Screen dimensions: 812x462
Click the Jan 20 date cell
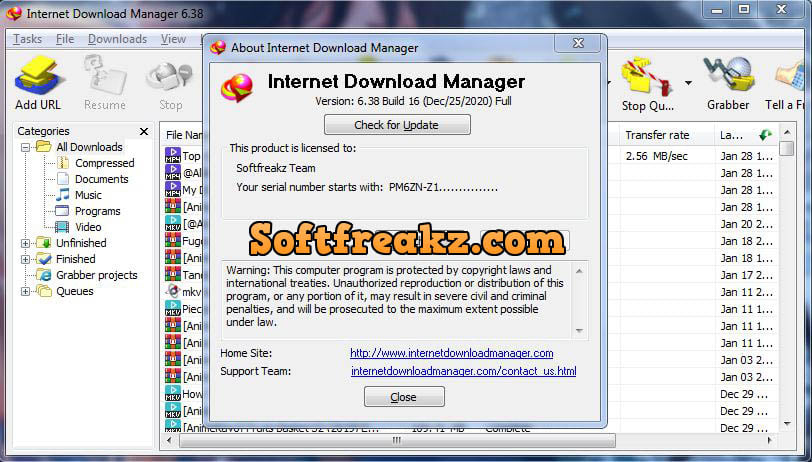746,224
